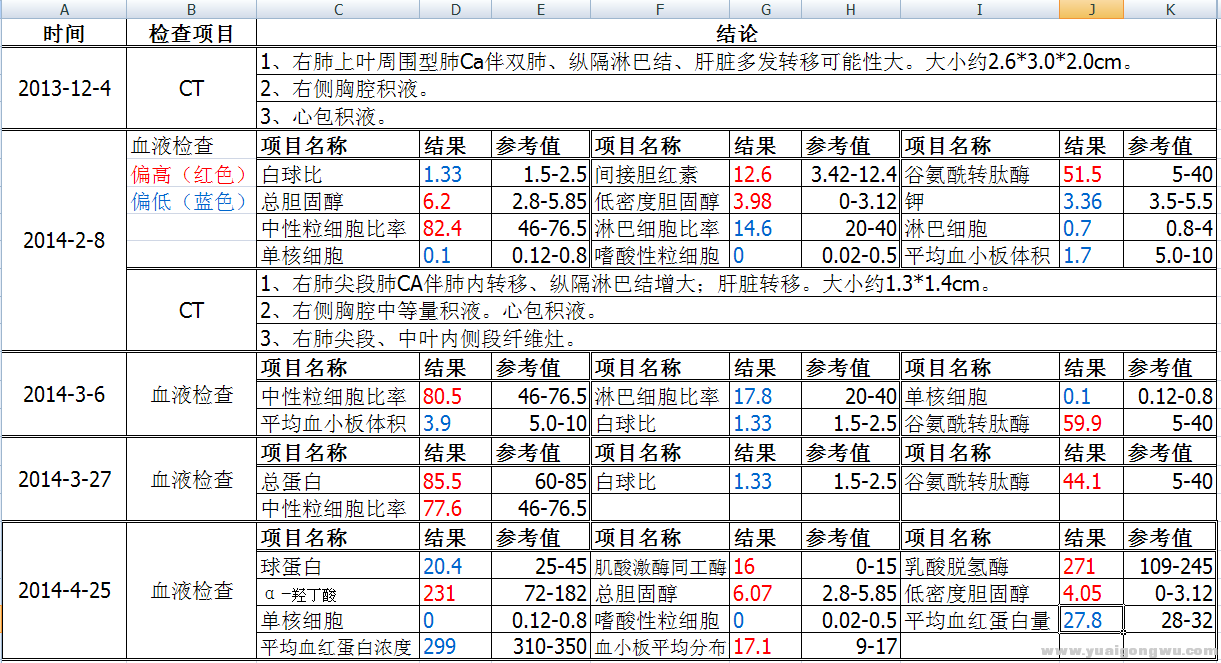This screenshot has width=1221, height=663.
Task: Select column A header
Action: 64,9
